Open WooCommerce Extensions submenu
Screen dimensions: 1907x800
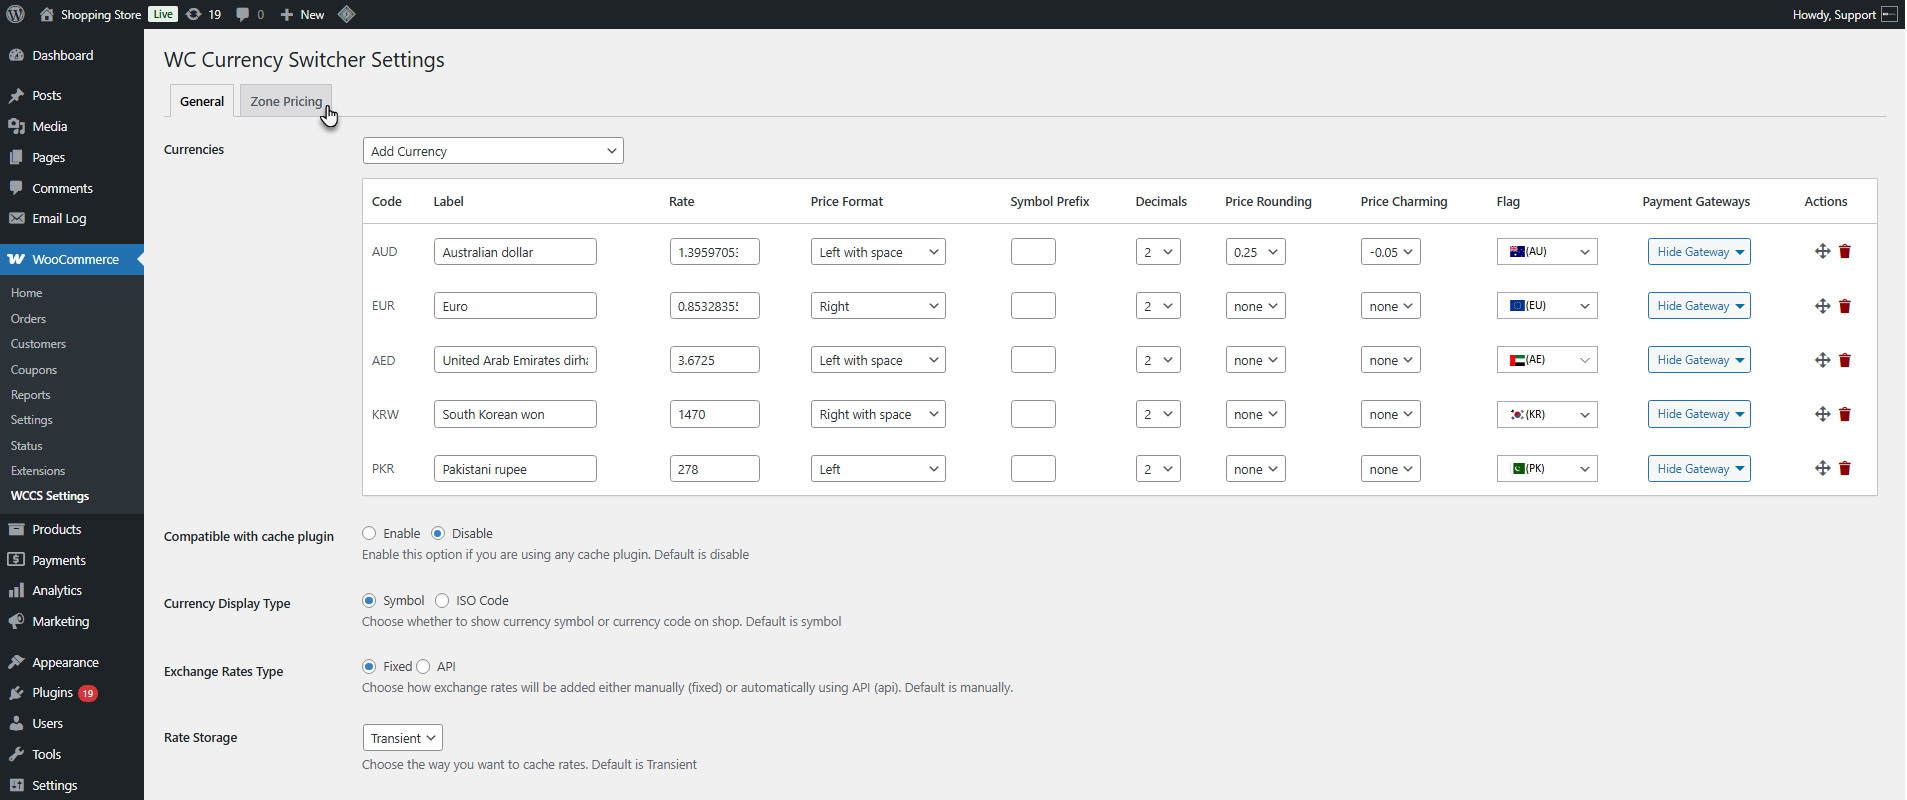38,471
